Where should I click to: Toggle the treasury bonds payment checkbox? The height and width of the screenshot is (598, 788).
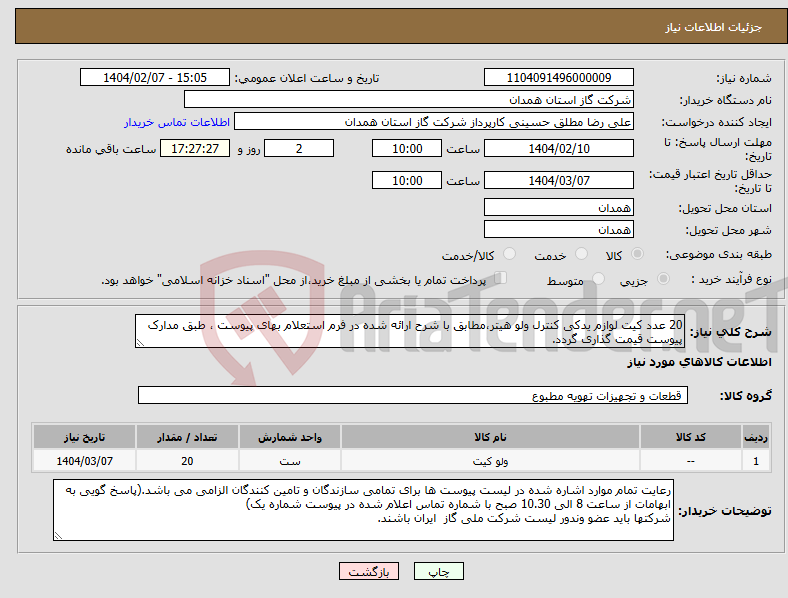tap(501, 278)
